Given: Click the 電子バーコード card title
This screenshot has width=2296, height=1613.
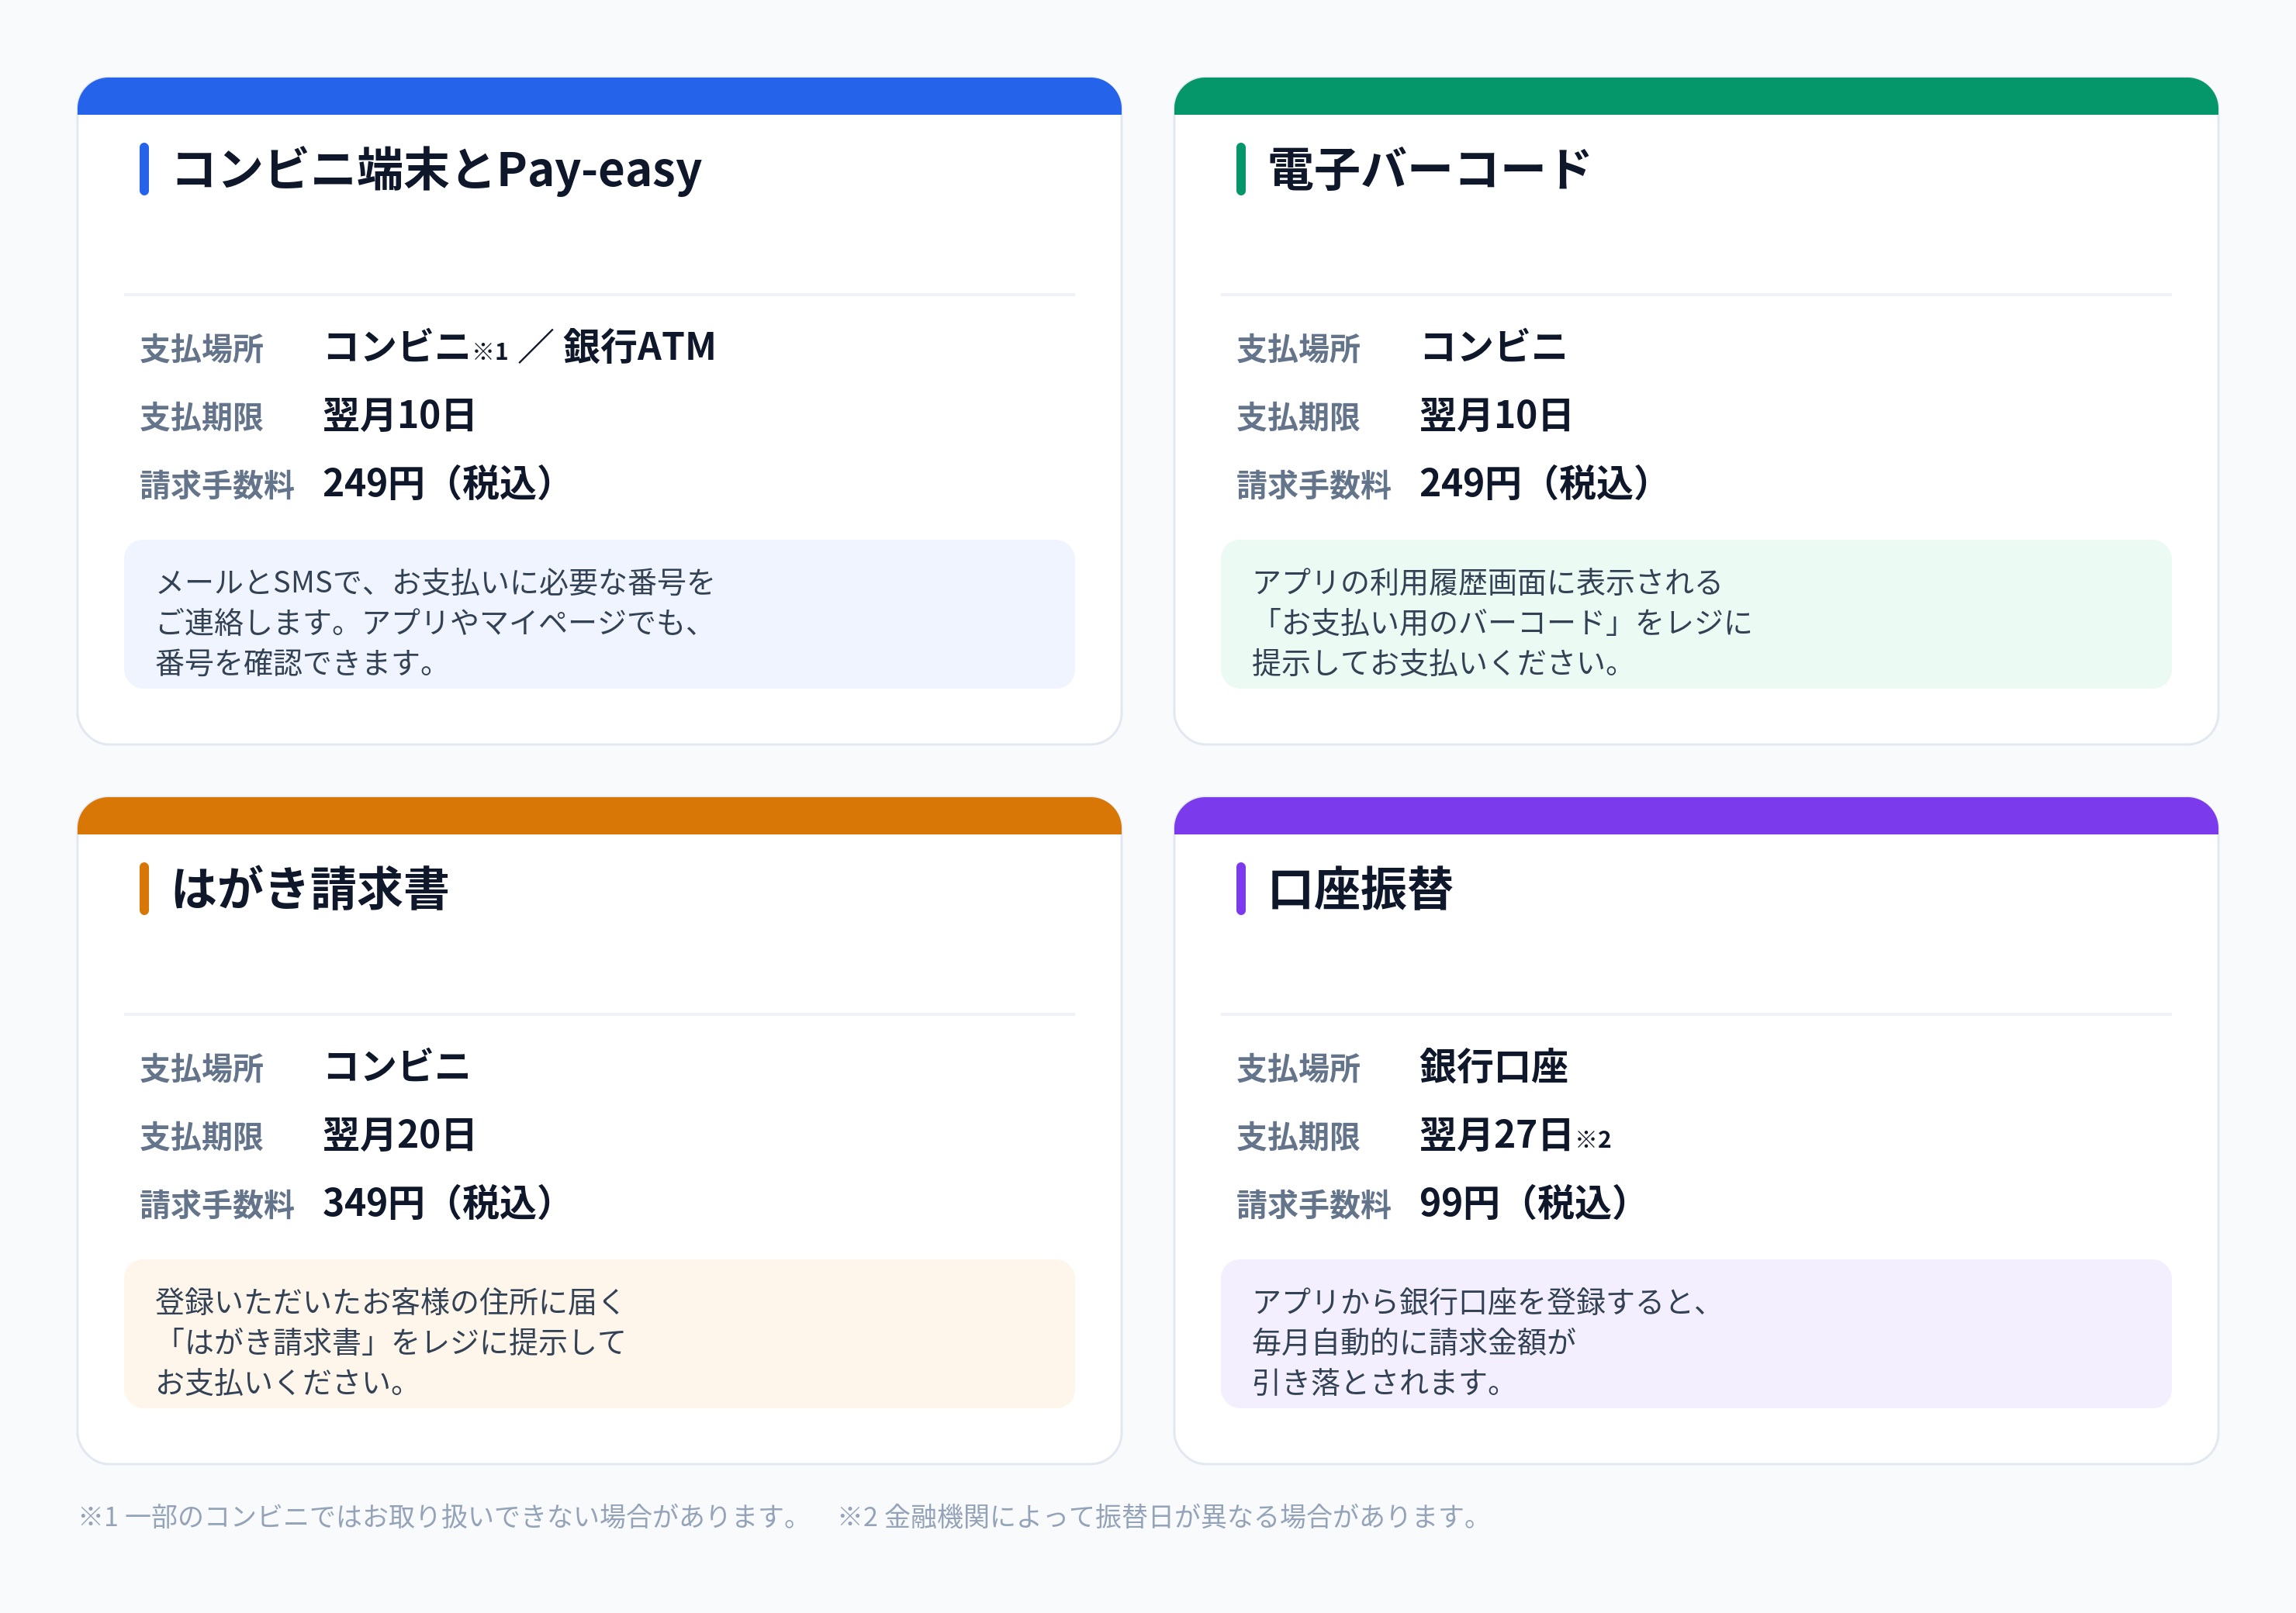Looking at the screenshot, I should (1429, 169).
